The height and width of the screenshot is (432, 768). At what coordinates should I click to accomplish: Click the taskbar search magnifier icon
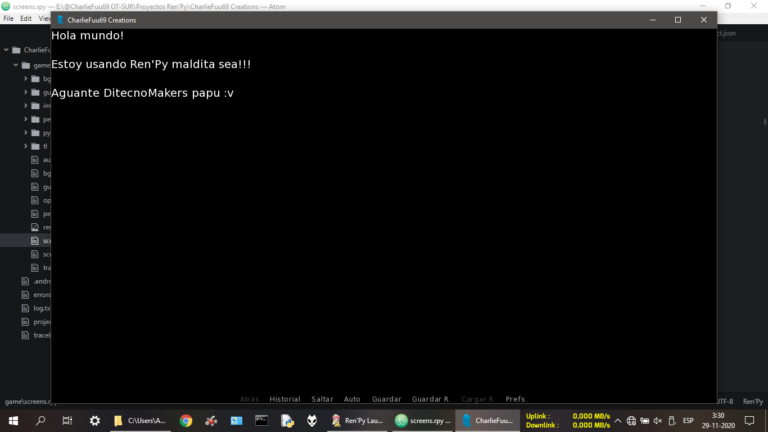pyautogui.click(x=41, y=421)
